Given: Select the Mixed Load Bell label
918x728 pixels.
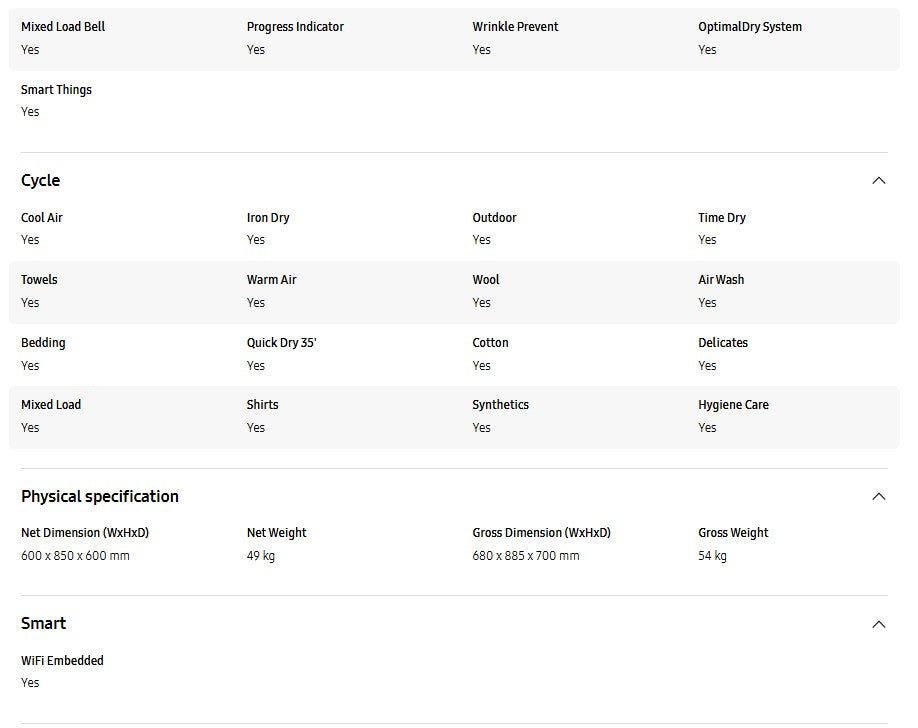Looking at the screenshot, I should (x=63, y=27).
